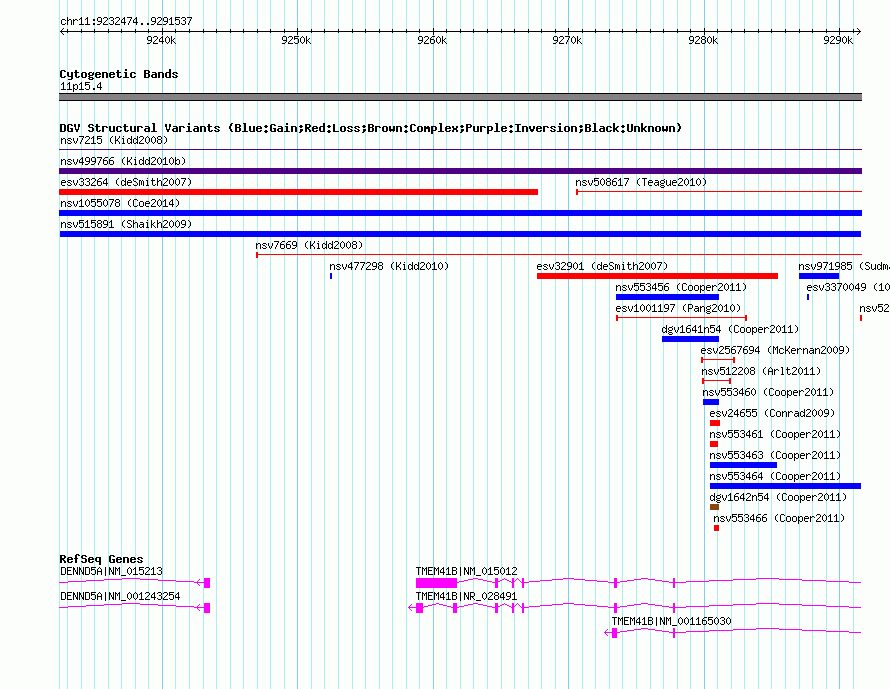
Task: Click the nsv512208 (Arlt2011) label
Action: (x=761, y=371)
